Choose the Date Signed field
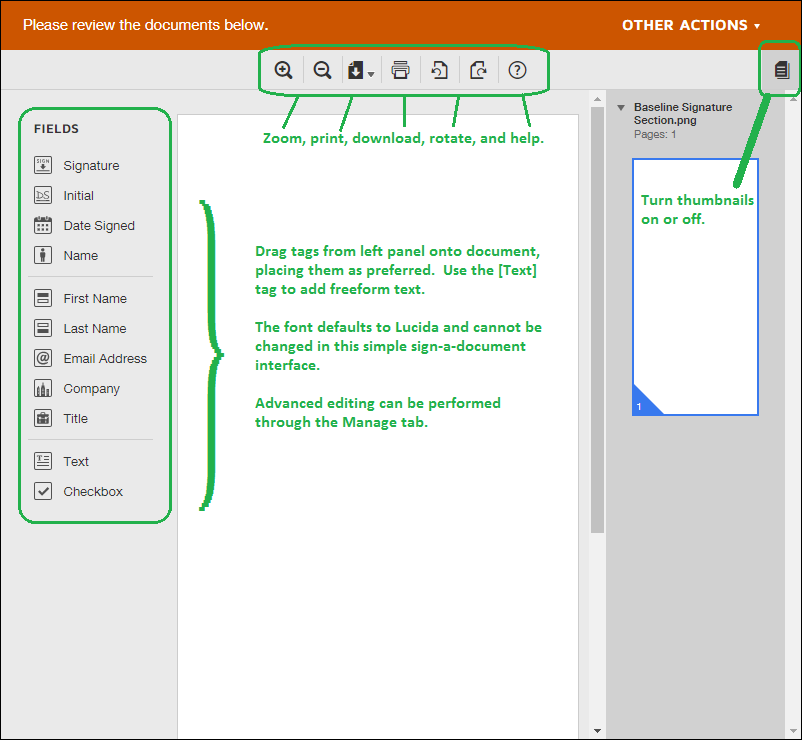Screen dimensions: 802x740 [x=98, y=226]
